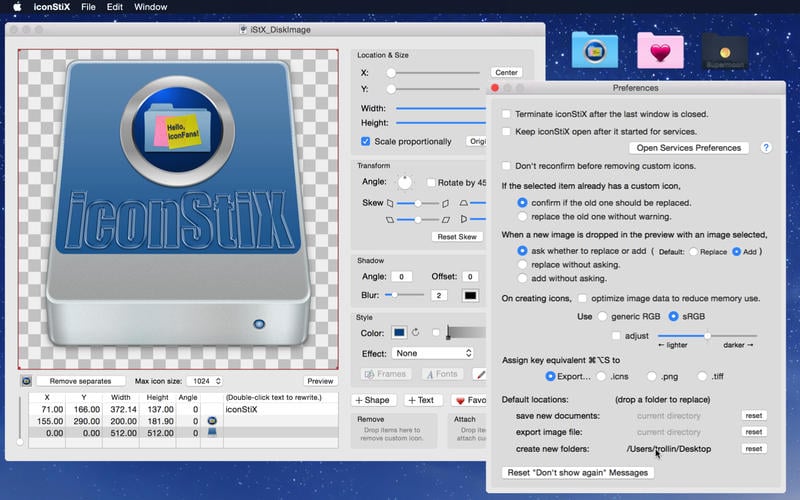800x500 pixels.
Task: Enable optimize image data checkbox
Action: click(x=582, y=298)
